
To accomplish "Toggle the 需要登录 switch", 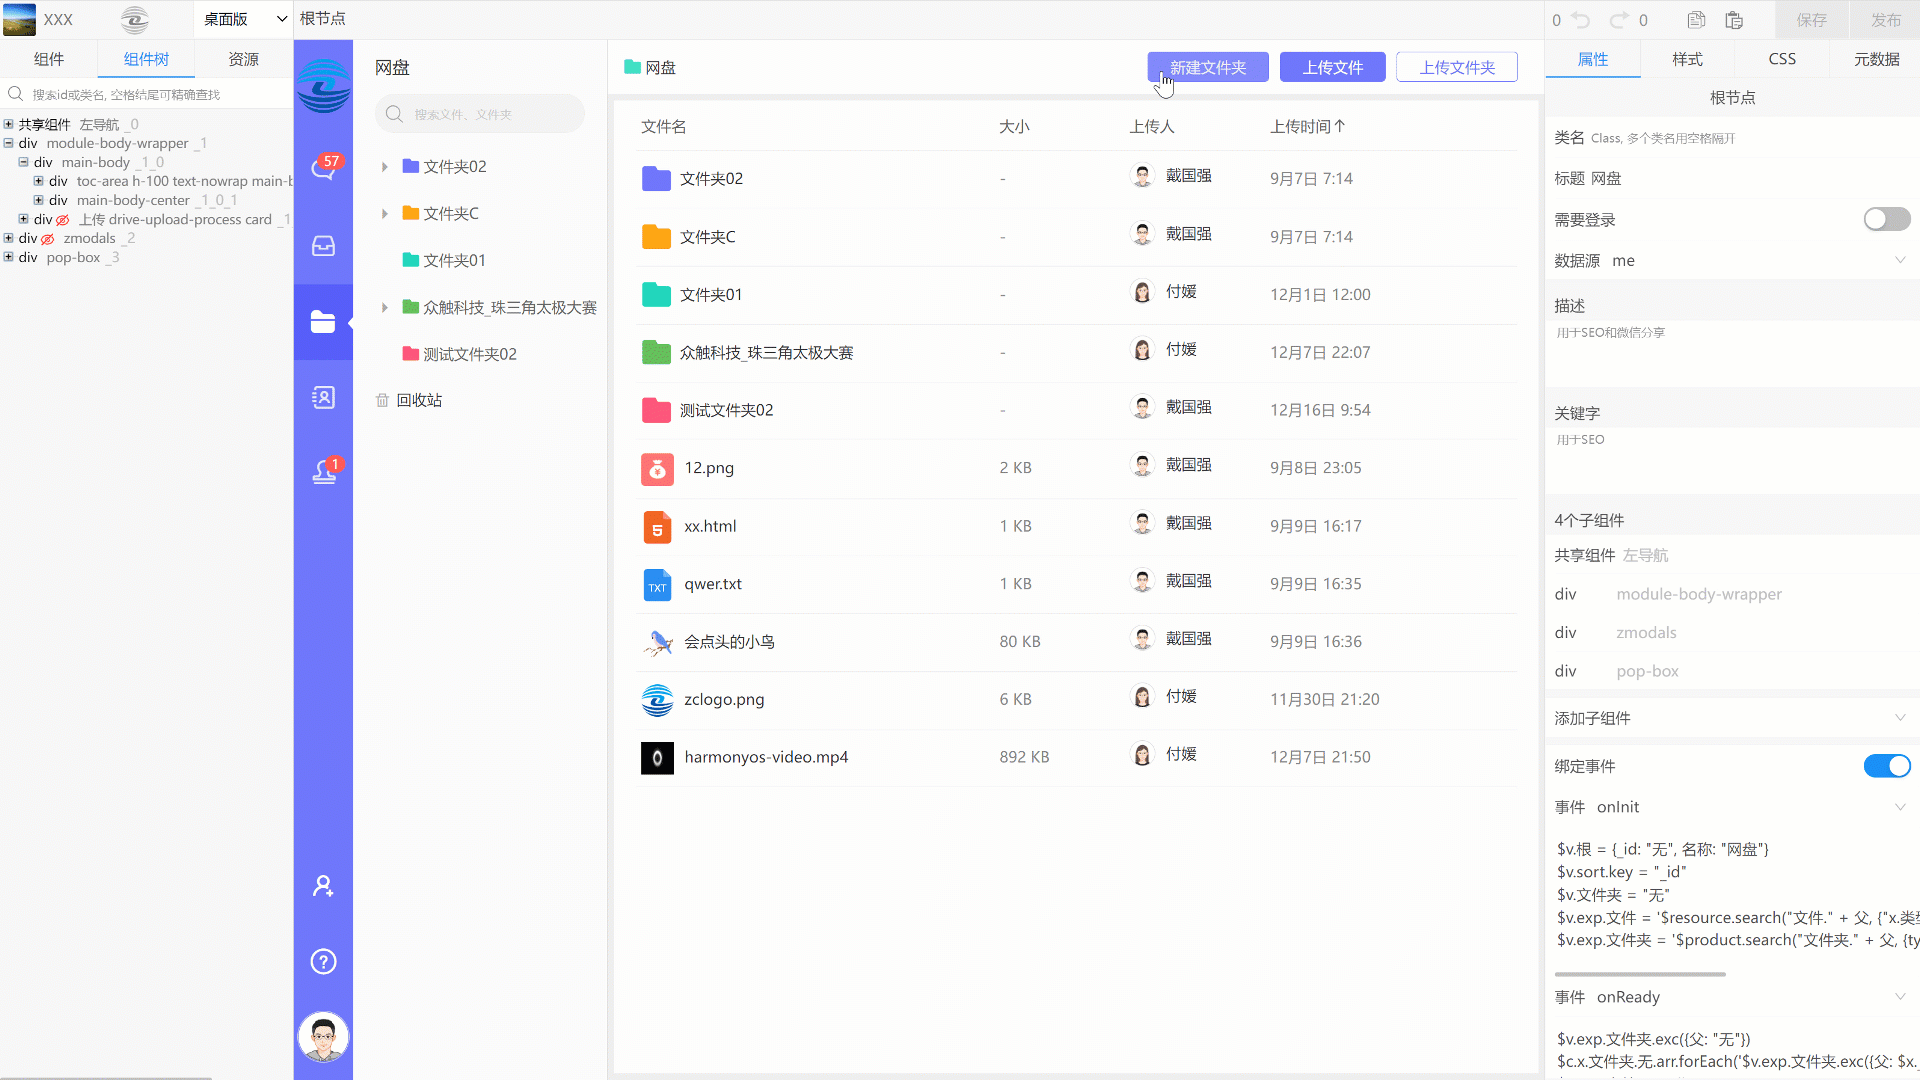I will 1886,219.
